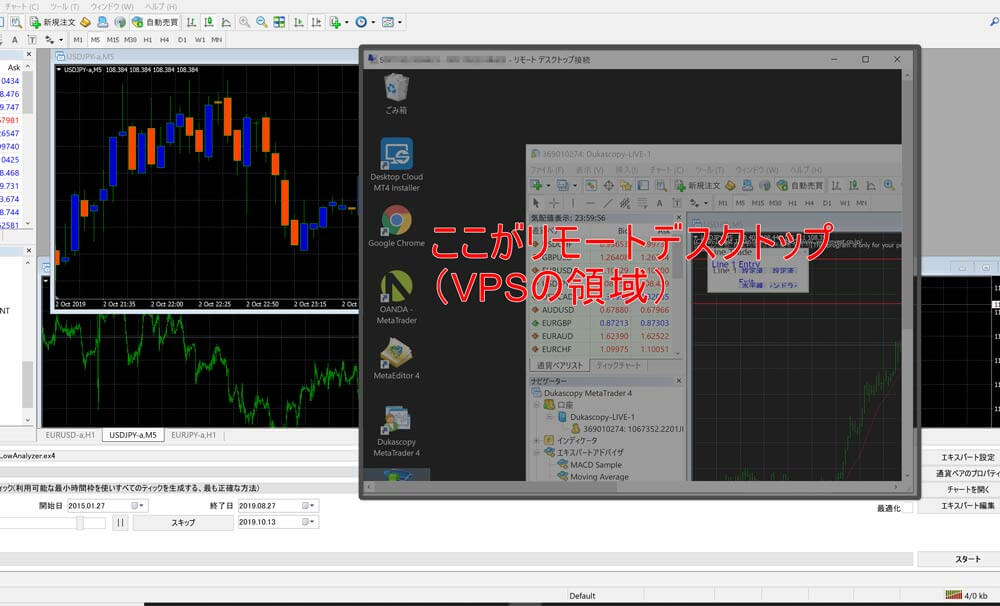
Task: Toggle 自動売買 in remote Dukascopy window
Action: coord(800,186)
